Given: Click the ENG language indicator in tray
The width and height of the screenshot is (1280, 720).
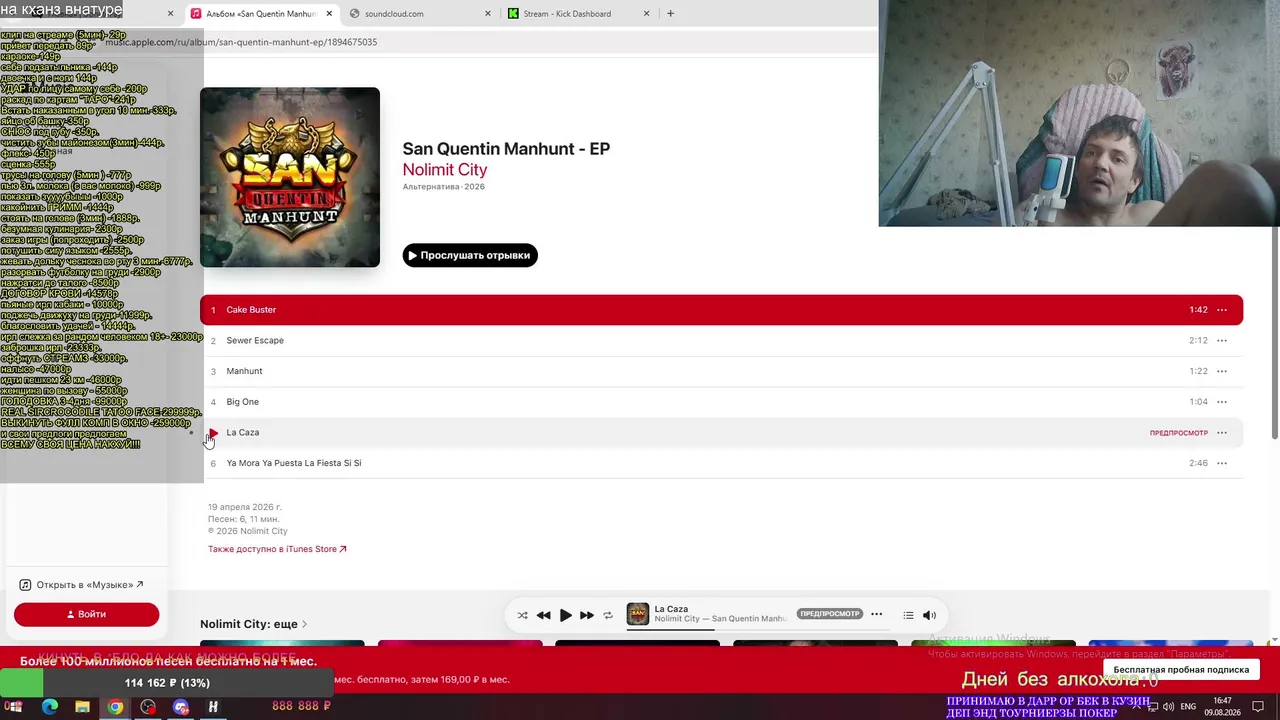Looking at the screenshot, I should (x=1188, y=707).
